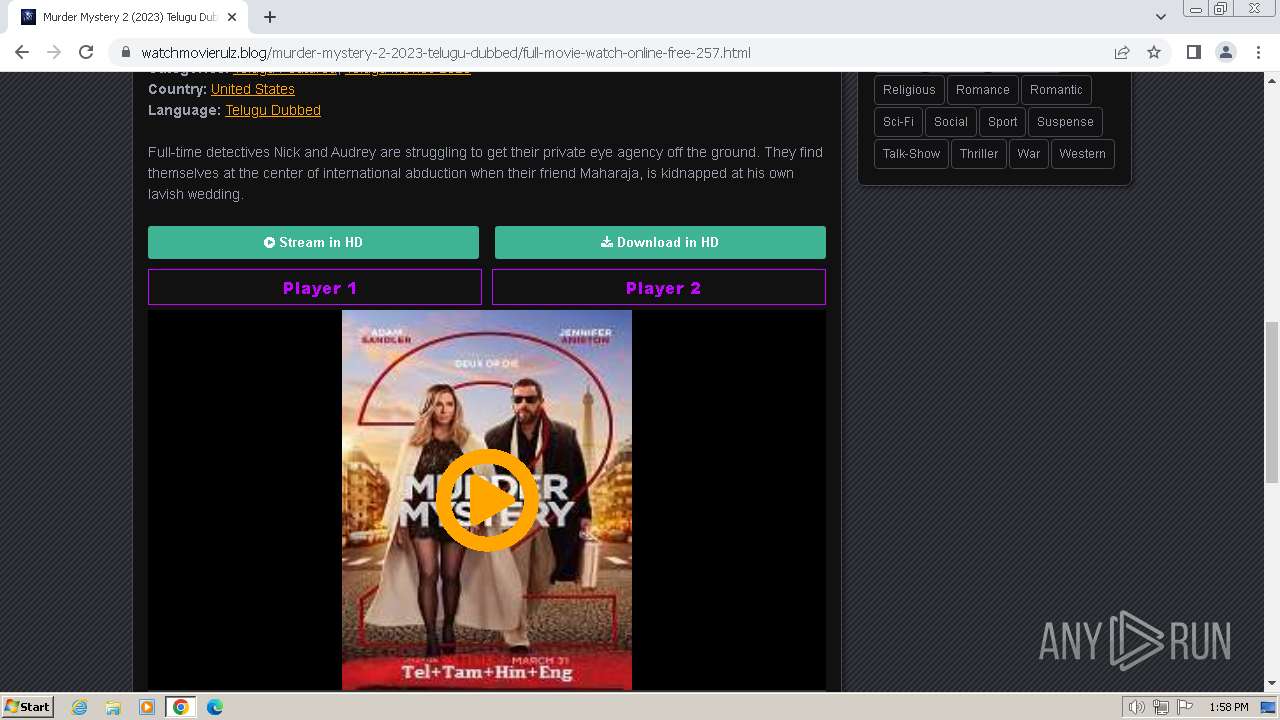Open a new browser tab
This screenshot has width=1280, height=720.
pos(270,17)
